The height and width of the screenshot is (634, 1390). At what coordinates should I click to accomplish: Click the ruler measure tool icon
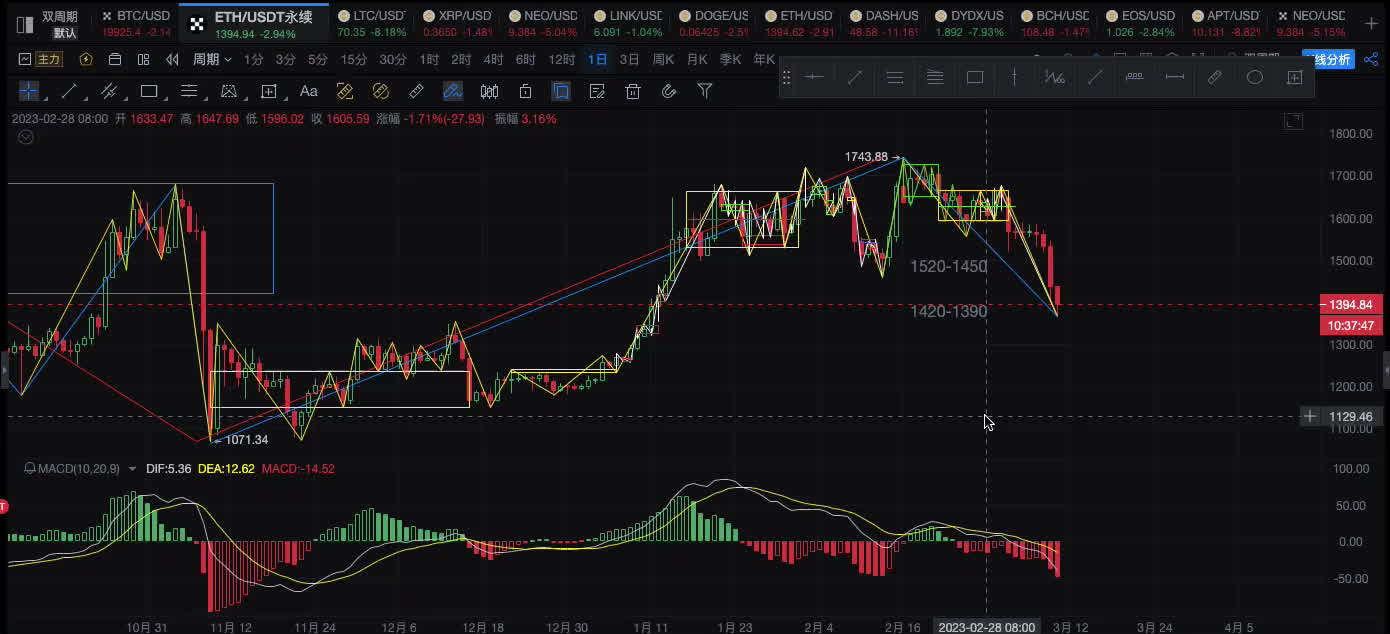[417, 91]
